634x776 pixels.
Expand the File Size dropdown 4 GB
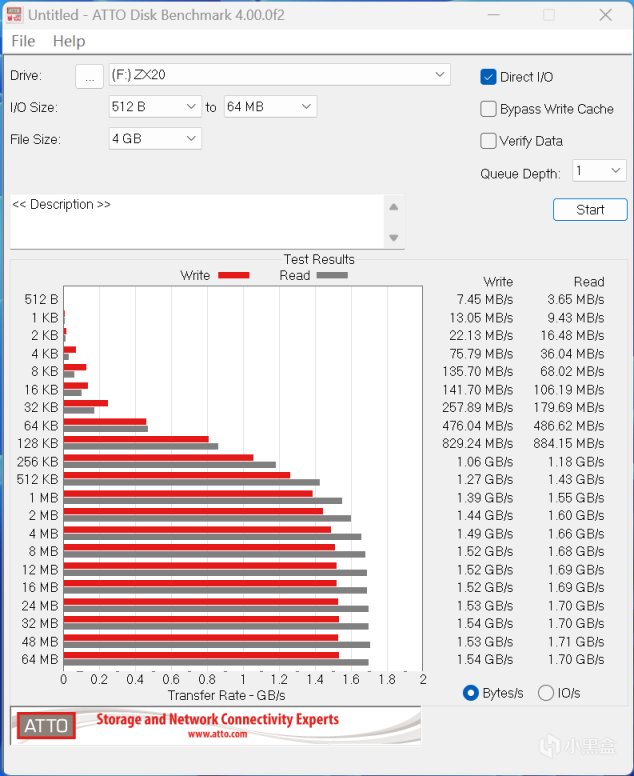155,139
